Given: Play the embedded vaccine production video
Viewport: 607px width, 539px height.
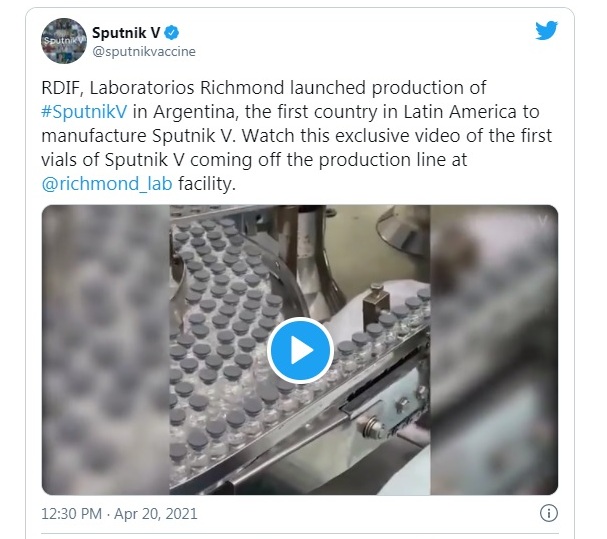Looking at the screenshot, I should coord(300,350).
